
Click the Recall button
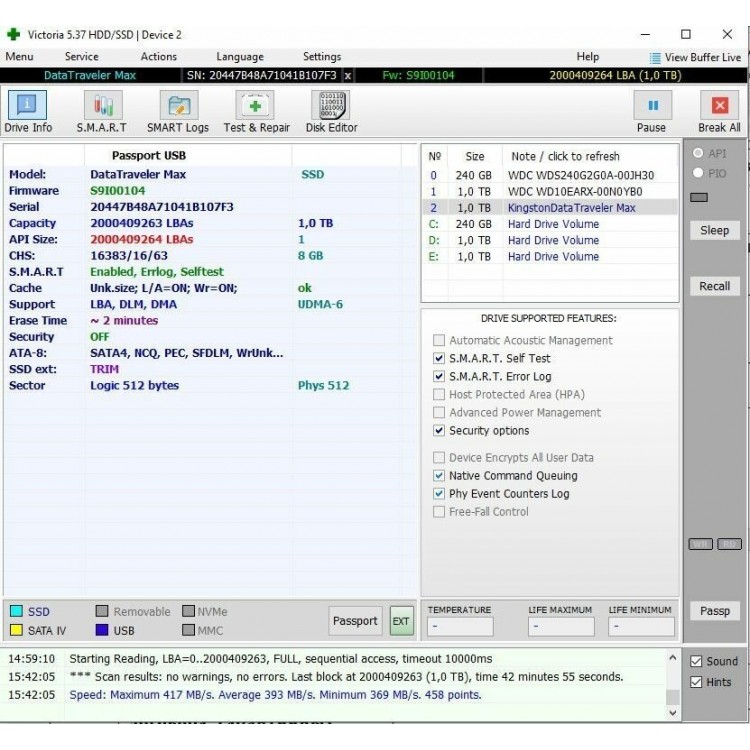pyautogui.click(x=715, y=287)
